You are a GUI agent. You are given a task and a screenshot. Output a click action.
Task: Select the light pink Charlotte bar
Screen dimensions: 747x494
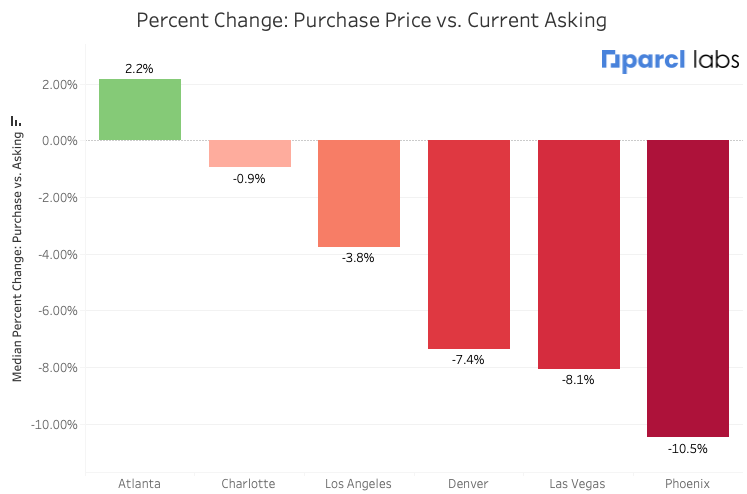(249, 153)
